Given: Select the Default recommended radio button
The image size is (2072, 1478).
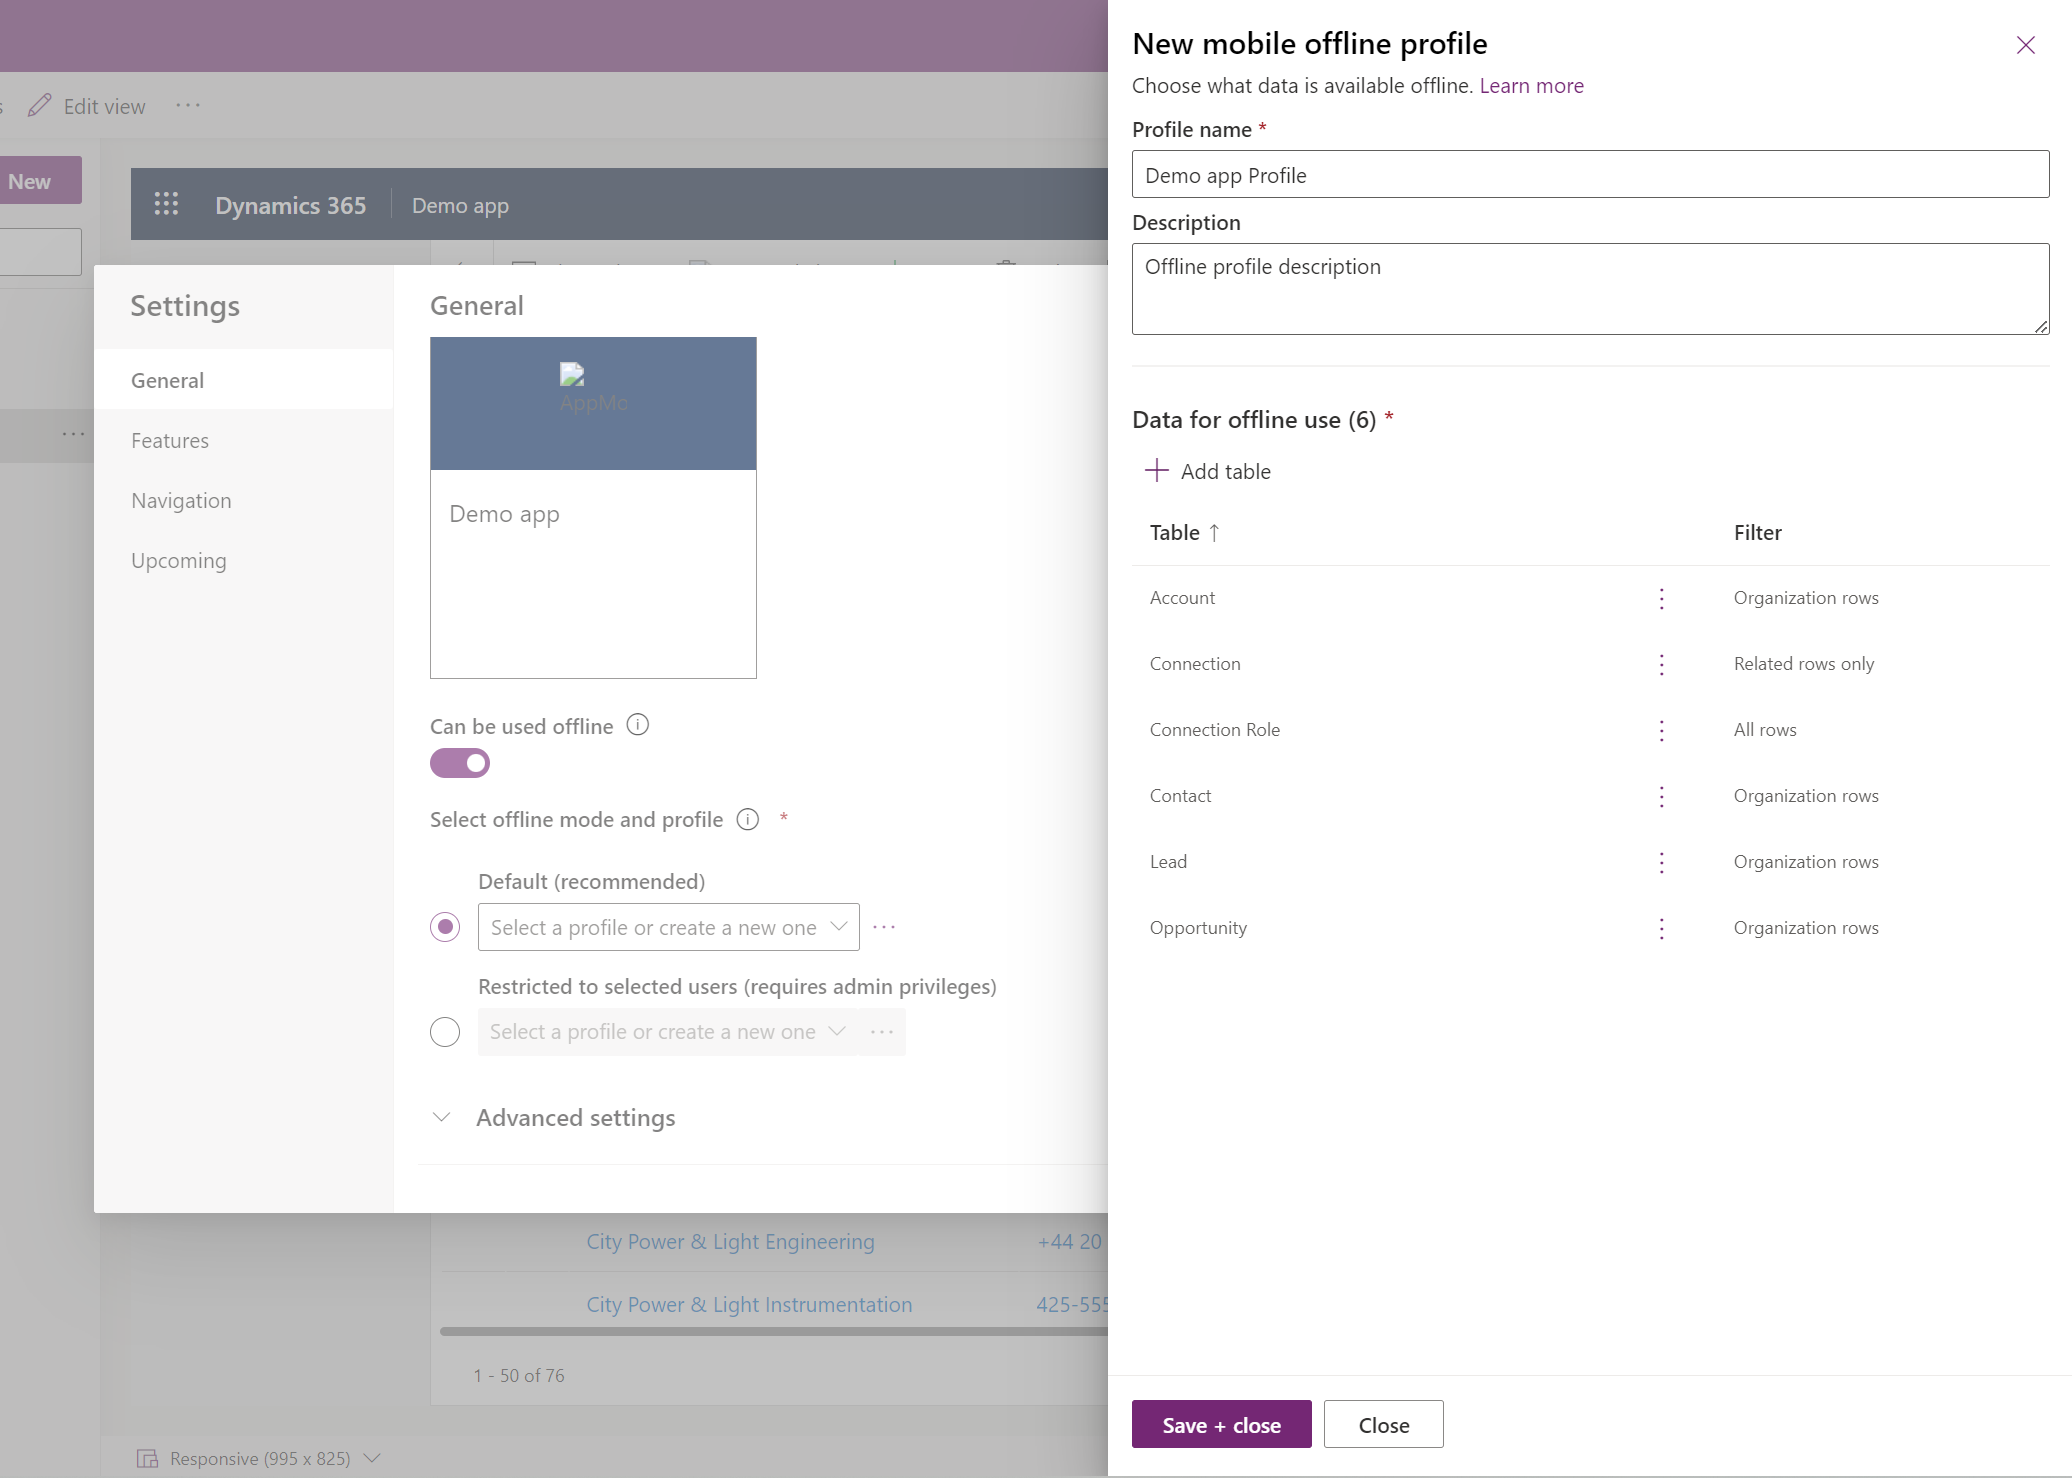Looking at the screenshot, I should tap(444, 926).
